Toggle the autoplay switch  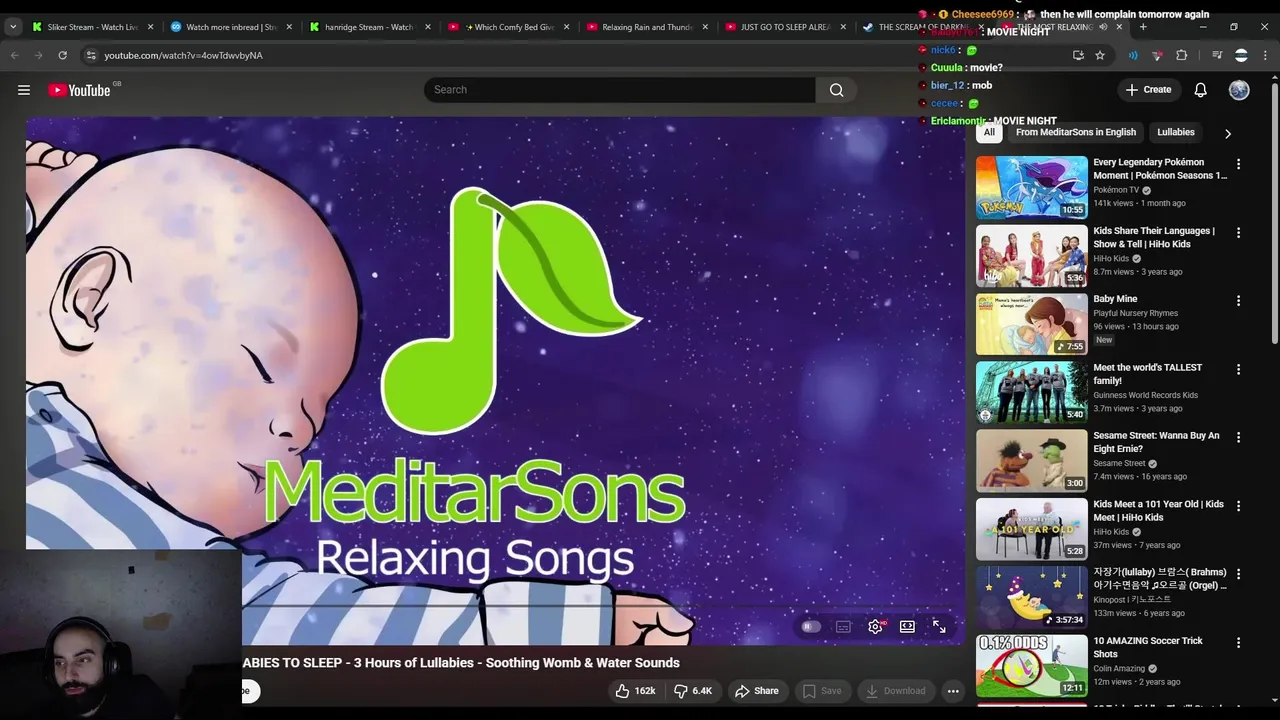point(811,626)
